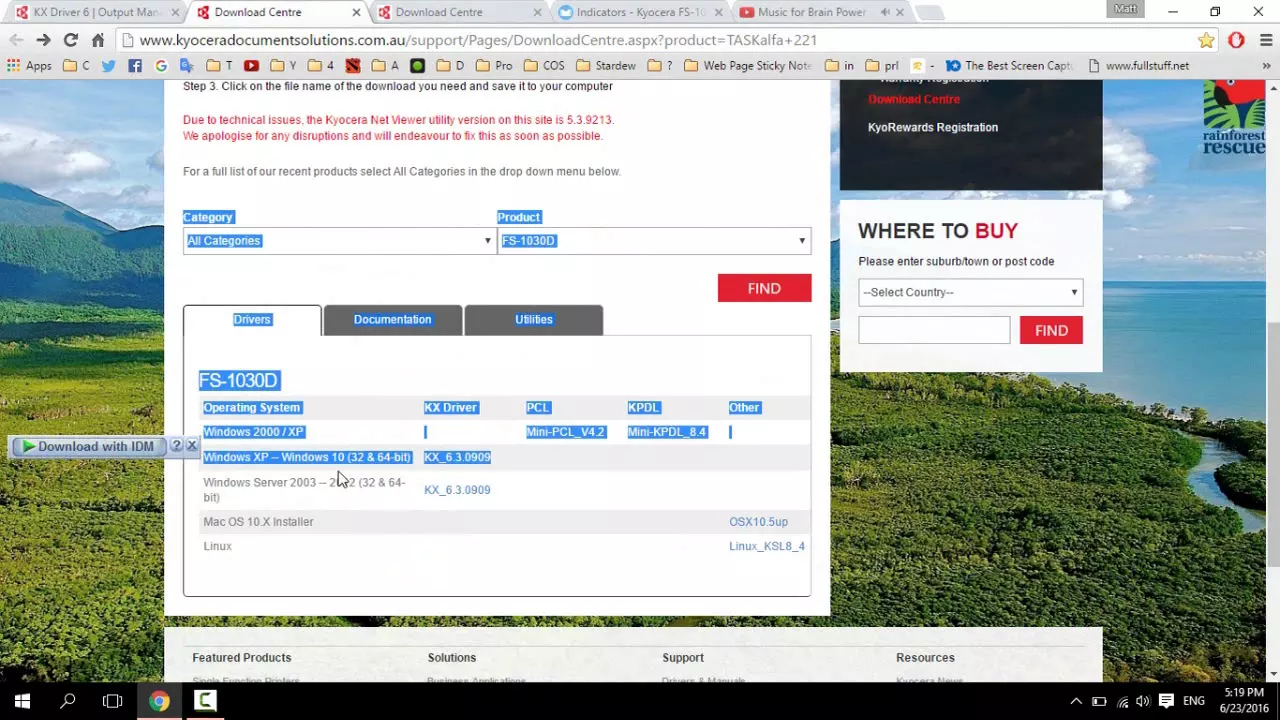The image size is (1280, 720).
Task: Open the Google Translate bookmark
Action: tap(186, 66)
